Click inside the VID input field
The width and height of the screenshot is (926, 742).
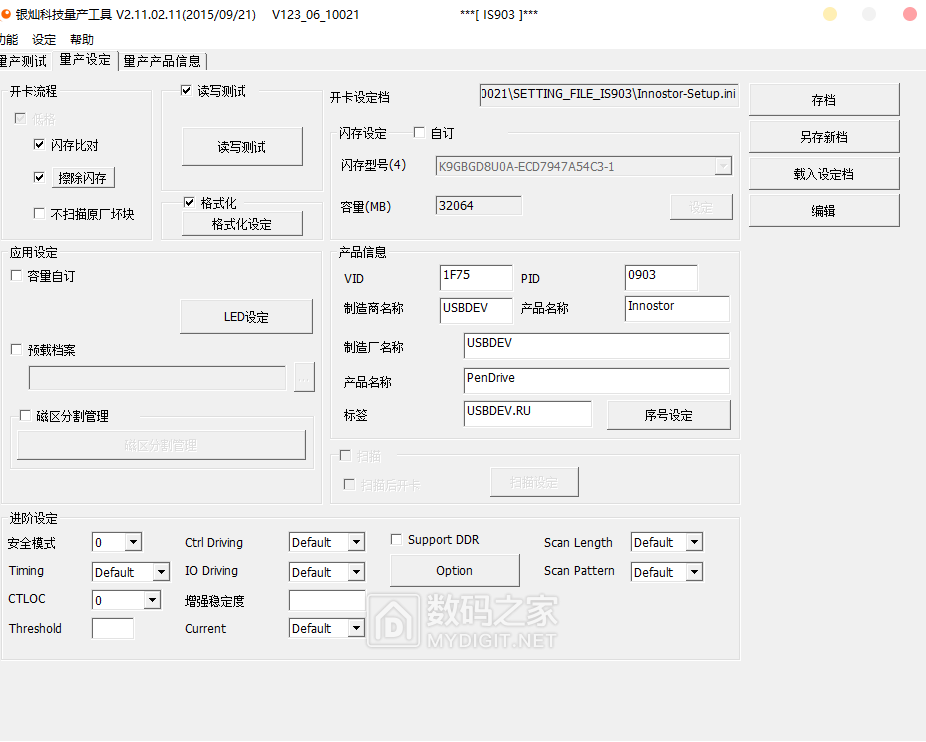[475, 277]
